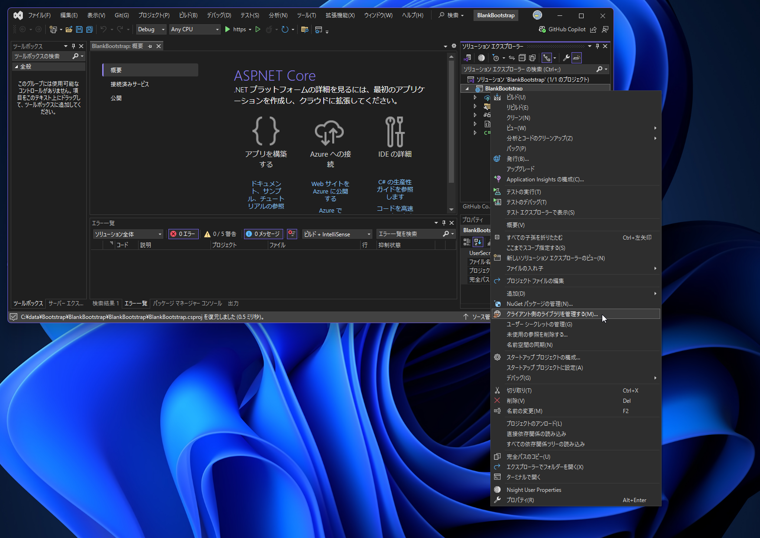Click the 'C# の生産性ガイドを参照します' link

[x=395, y=190]
